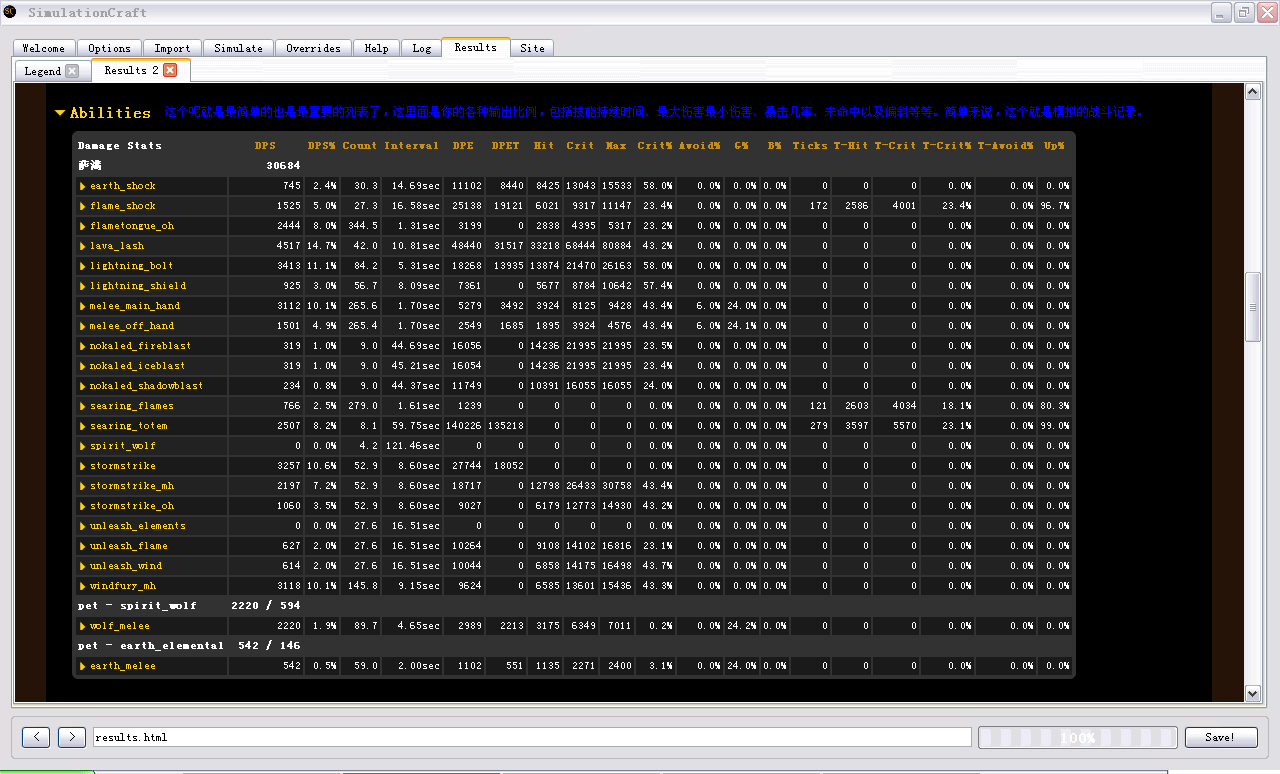
Task: Close the Legend tab with its X icon
Action: pyautogui.click(x=72, y=71)
